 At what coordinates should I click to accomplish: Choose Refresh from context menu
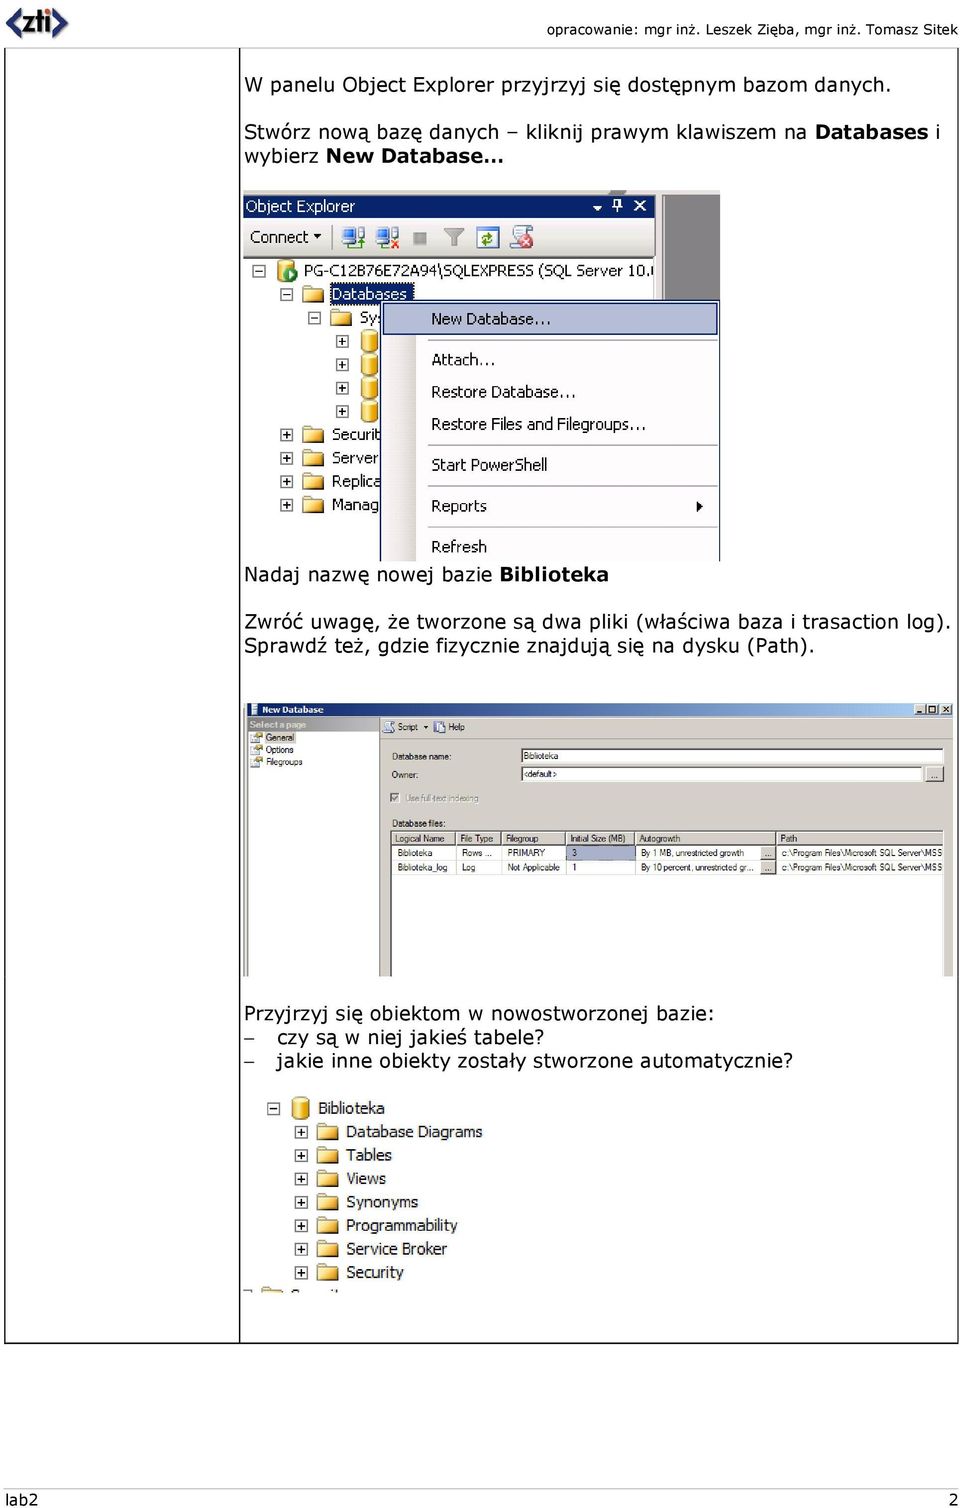click(x=459, y=547)
